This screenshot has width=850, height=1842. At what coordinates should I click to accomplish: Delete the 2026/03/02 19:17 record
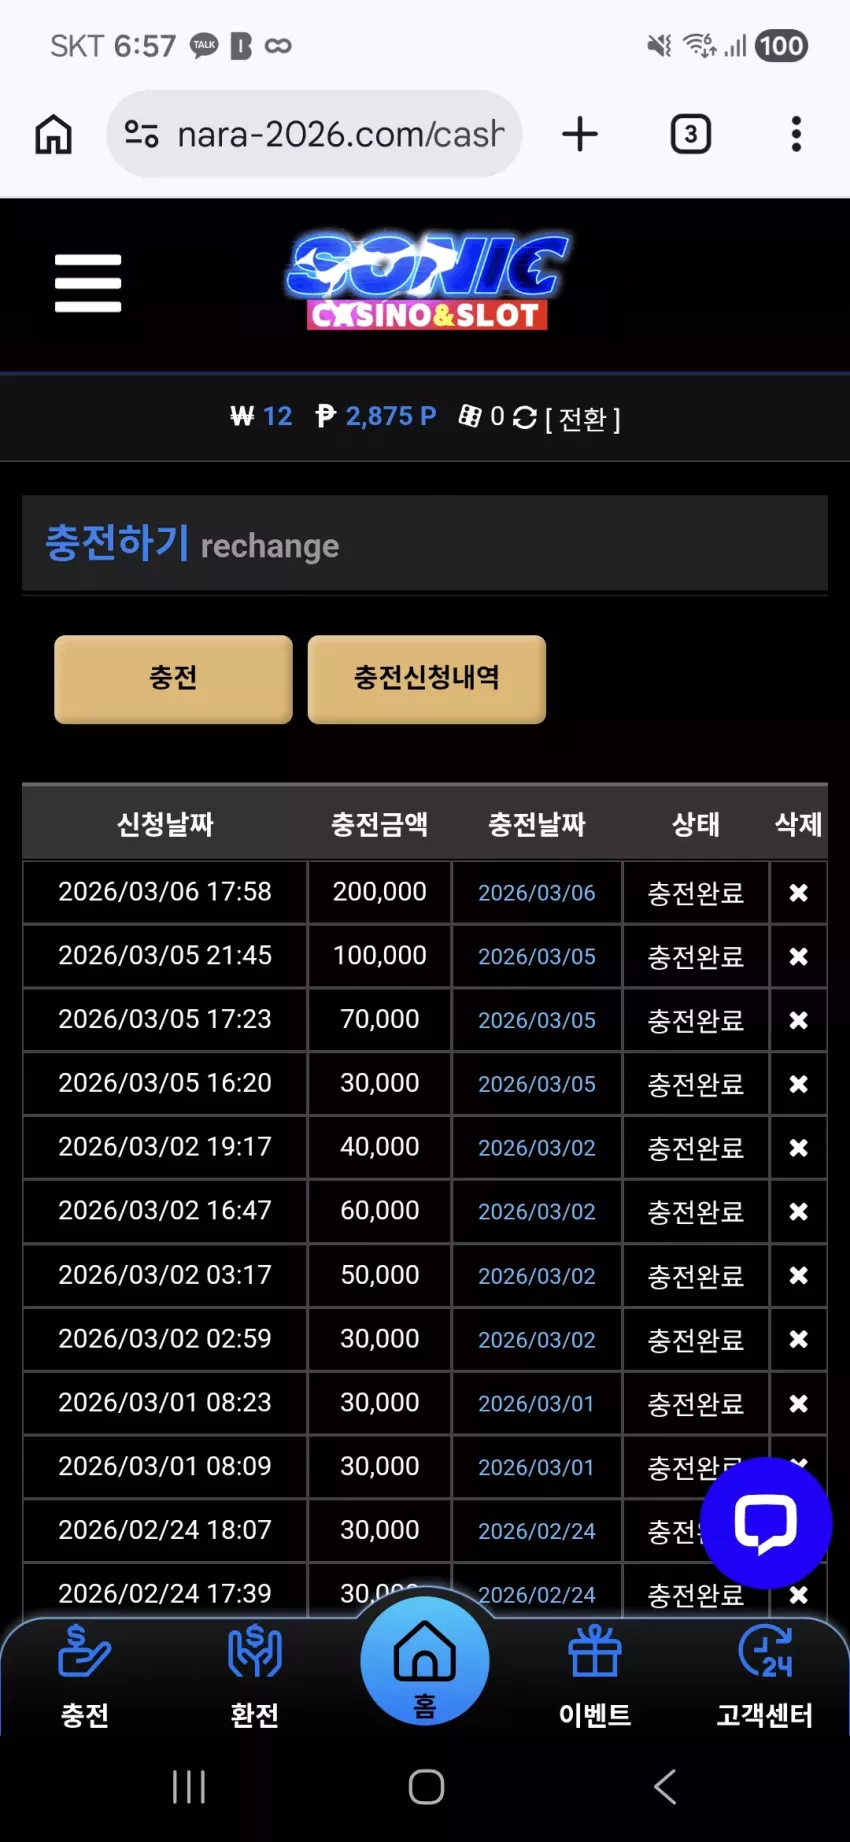point(798,1148)
